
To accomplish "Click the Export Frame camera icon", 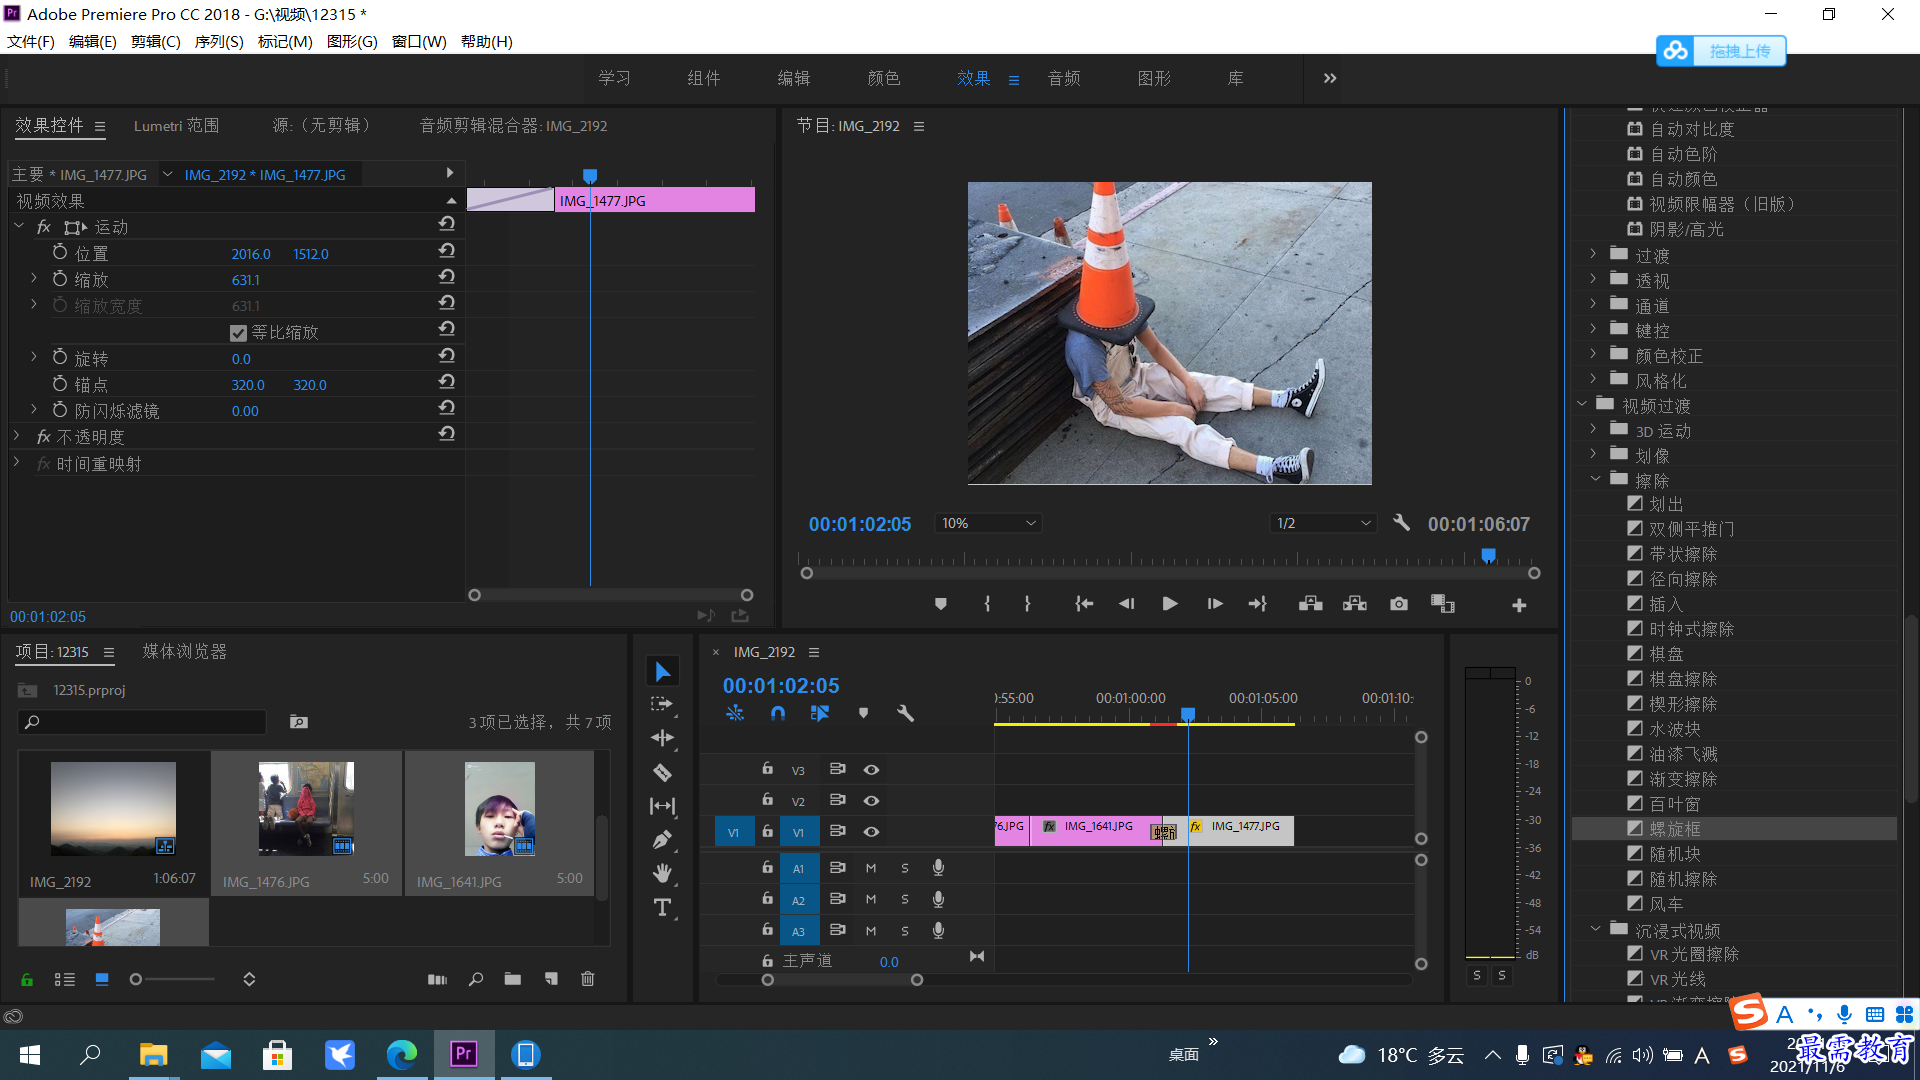I will (x=1399, y=604).
